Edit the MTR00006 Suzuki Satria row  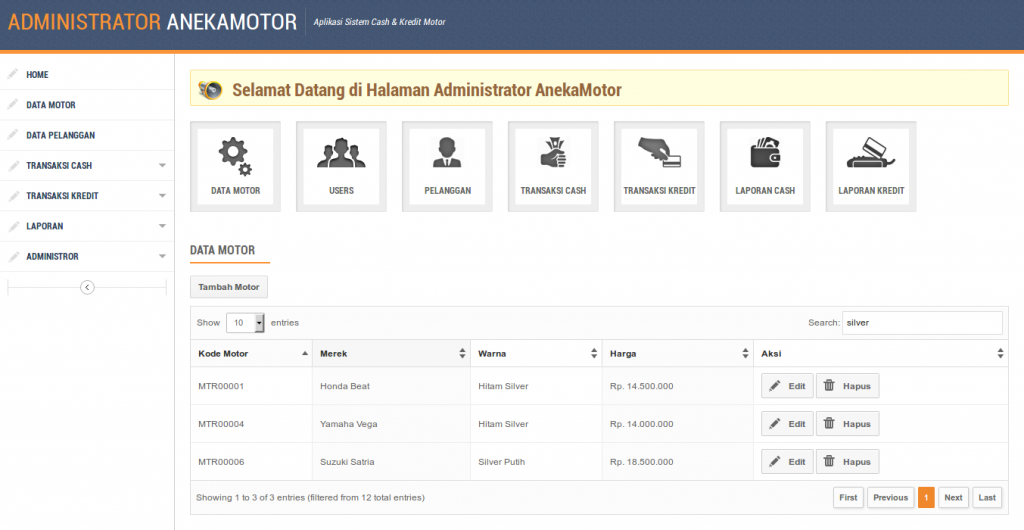(x=787, y=461)
